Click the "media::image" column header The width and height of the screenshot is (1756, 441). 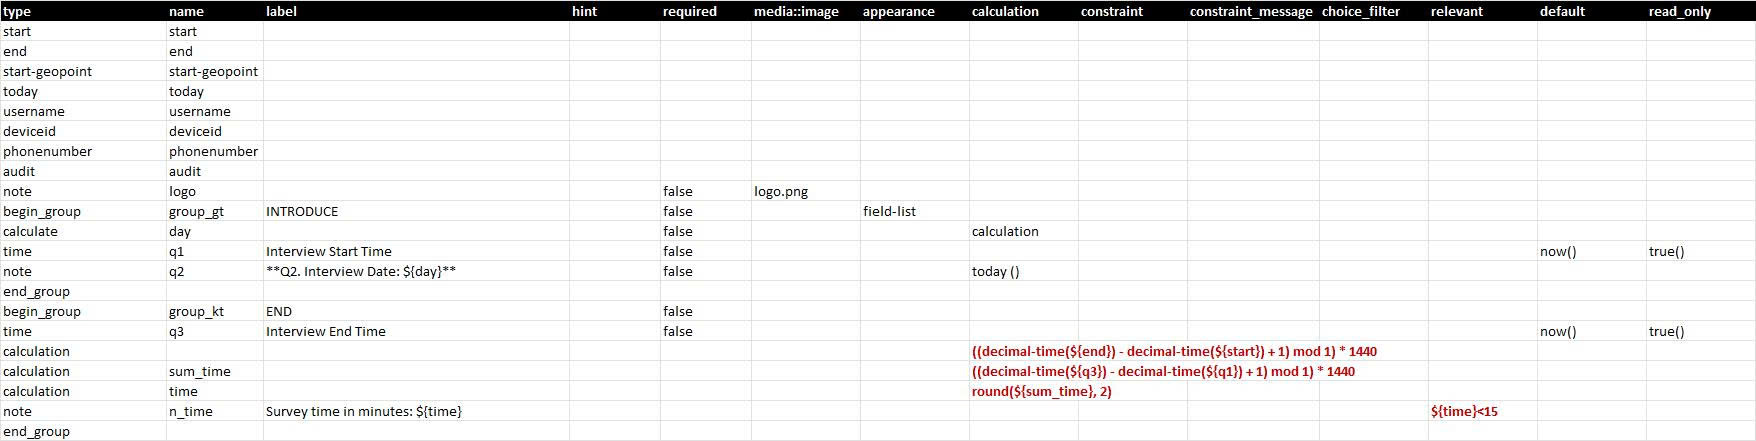pos(796,11)
